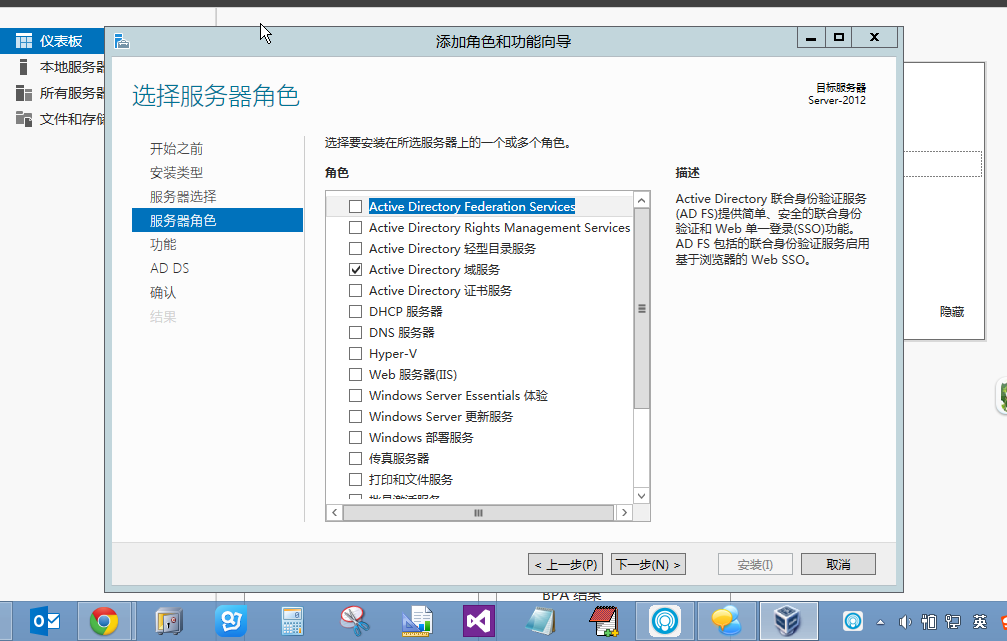Show hidden system tray icons
Image resolution: width=1007 pixels, height=641 pixels.
[880, 622]
